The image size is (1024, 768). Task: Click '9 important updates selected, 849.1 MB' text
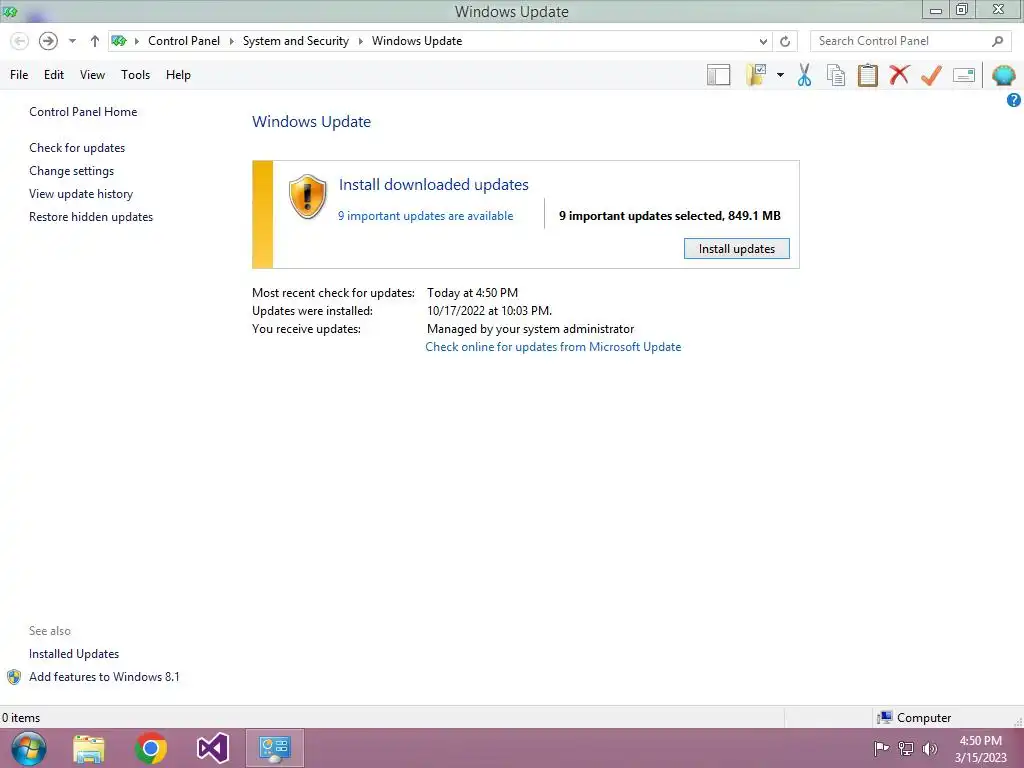[669, 216]
